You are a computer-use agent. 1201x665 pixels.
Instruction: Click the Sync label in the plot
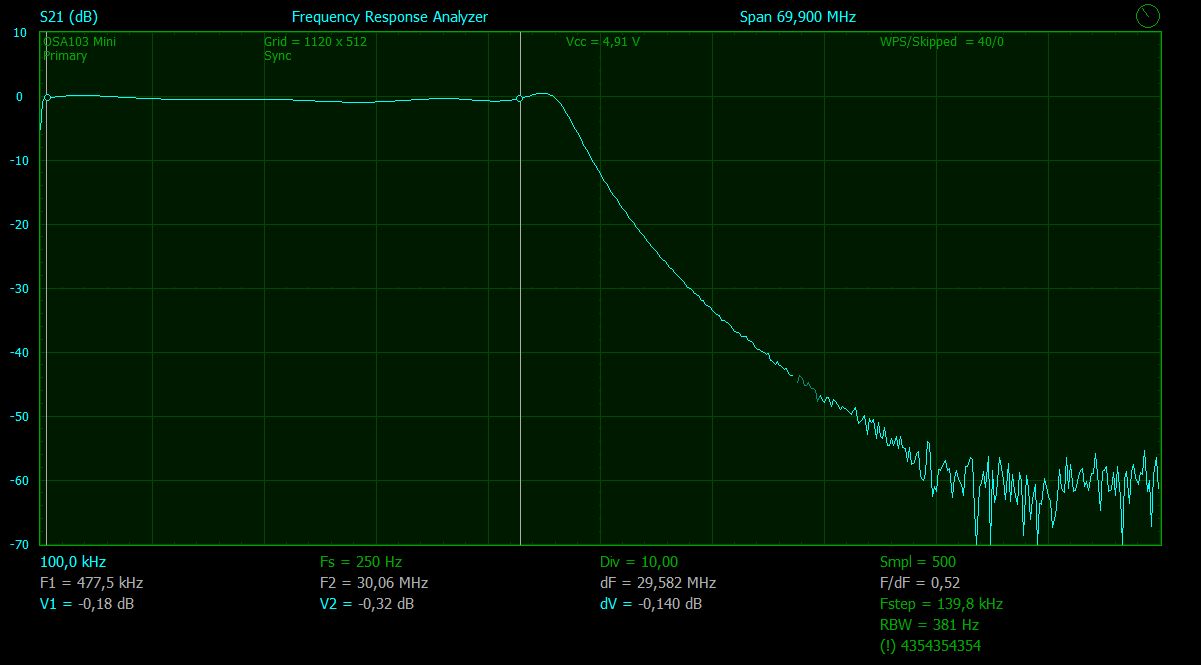[x=277, y=56]
